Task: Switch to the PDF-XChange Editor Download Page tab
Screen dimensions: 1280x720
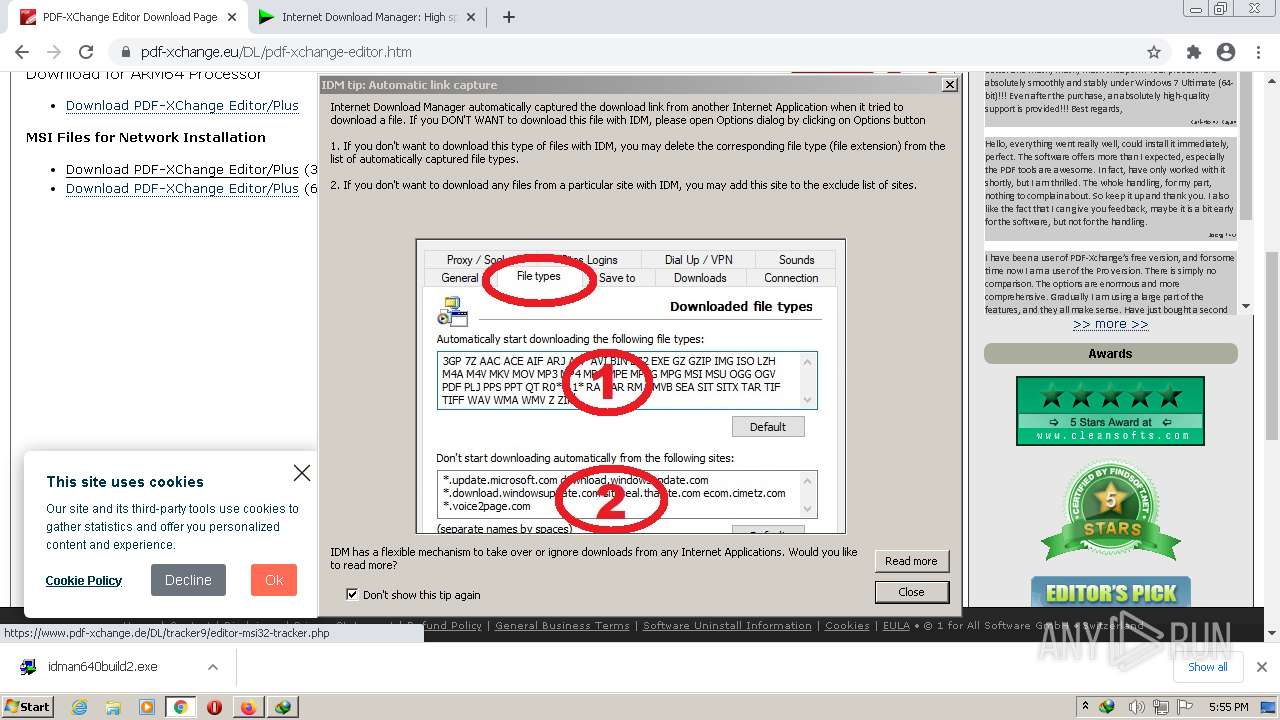Action: 130,17
